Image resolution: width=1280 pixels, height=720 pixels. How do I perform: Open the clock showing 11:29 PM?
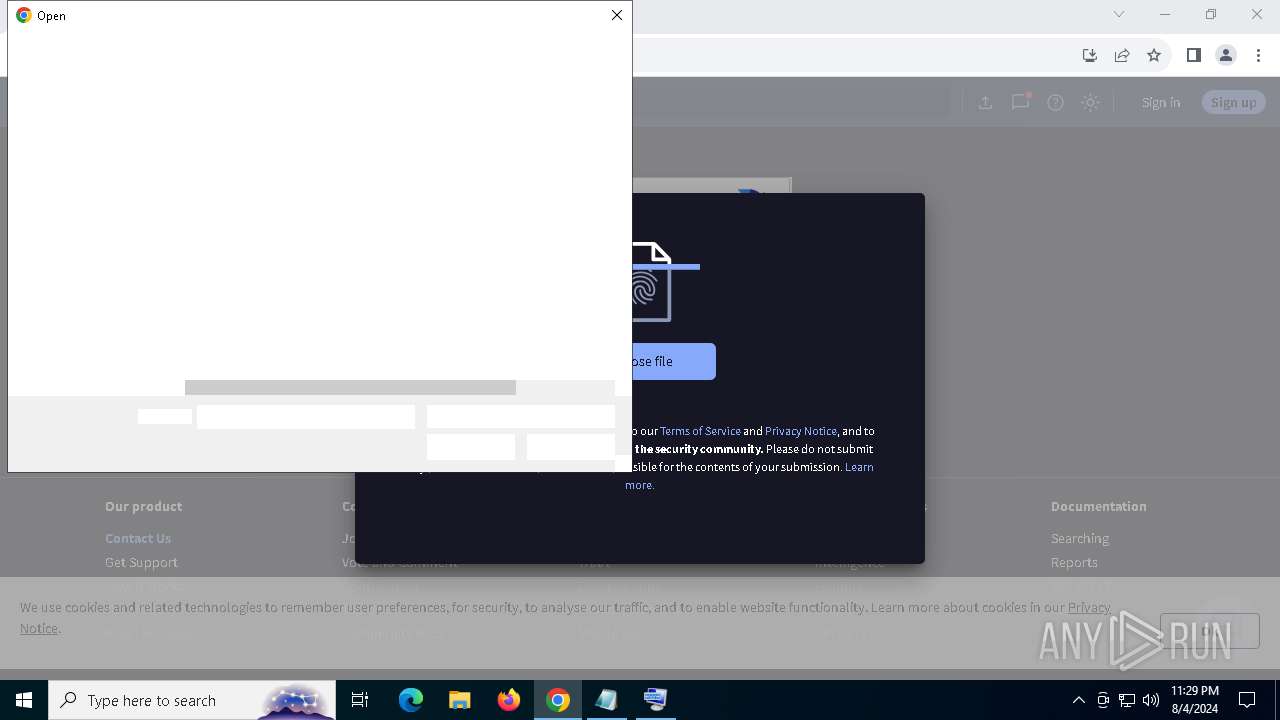pos(1195,700)
